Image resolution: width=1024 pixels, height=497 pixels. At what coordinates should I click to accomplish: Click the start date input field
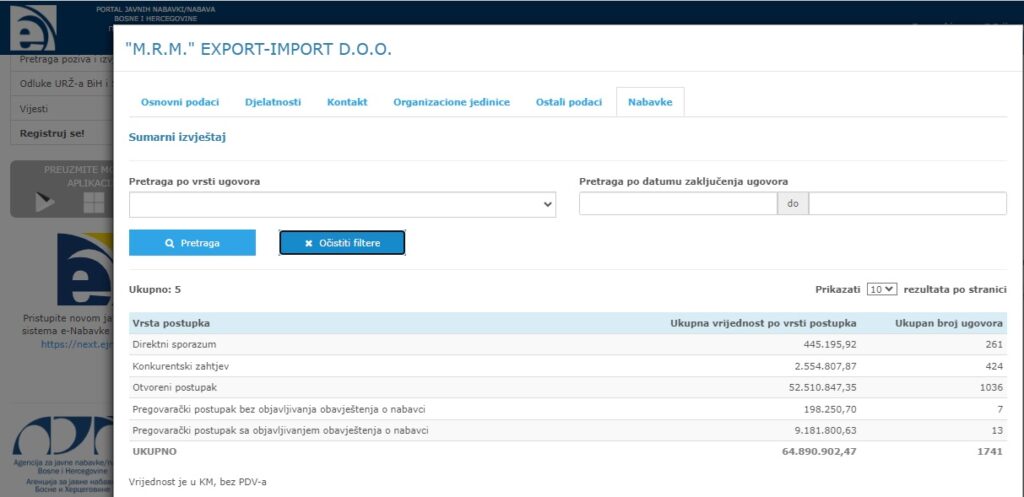(x=678, y=204)
